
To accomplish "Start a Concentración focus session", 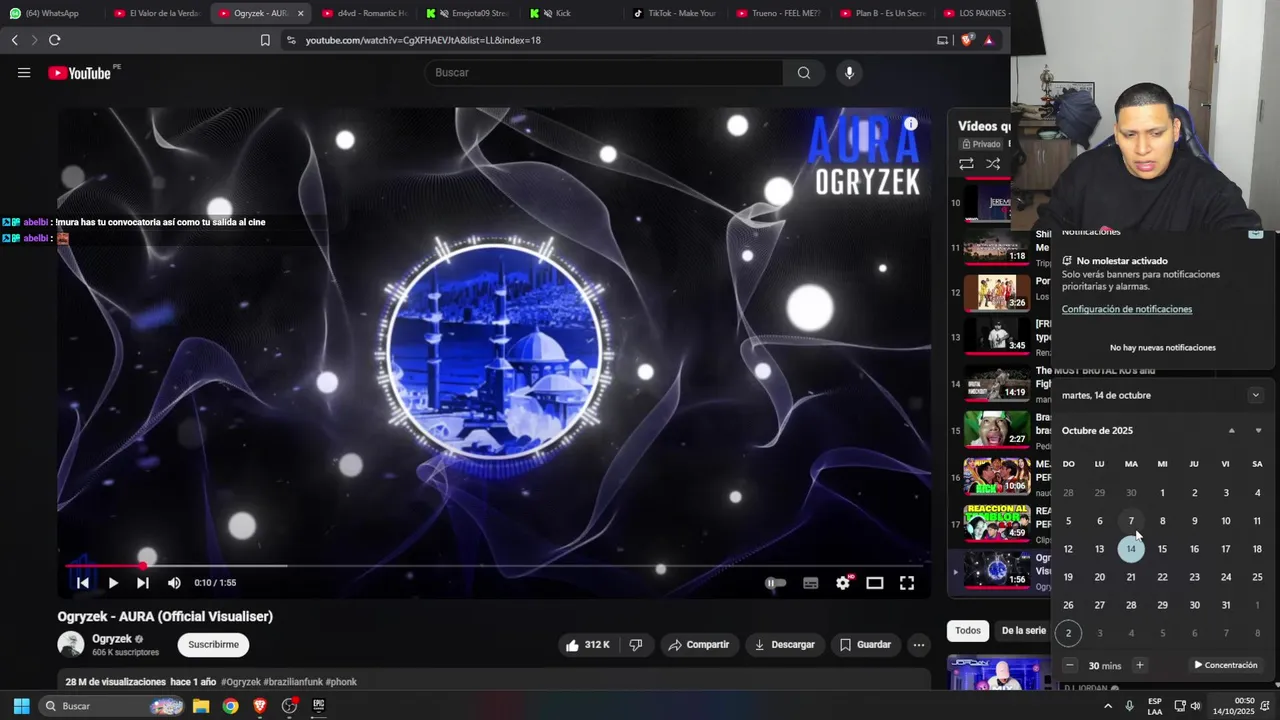I will click(x=1226, y=665).
